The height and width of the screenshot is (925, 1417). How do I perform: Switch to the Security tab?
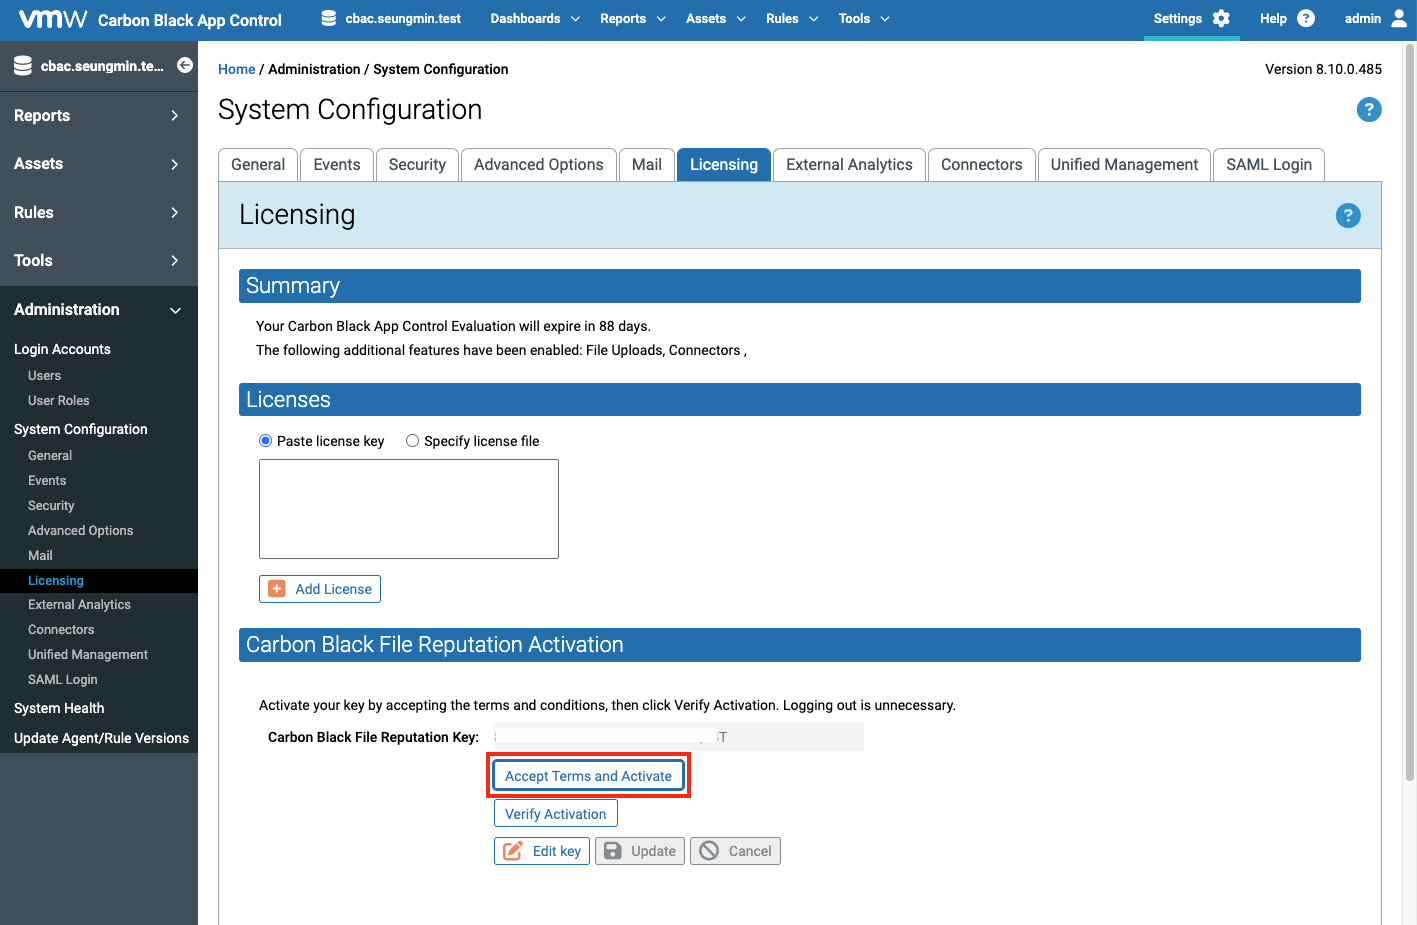pos(417,165)
